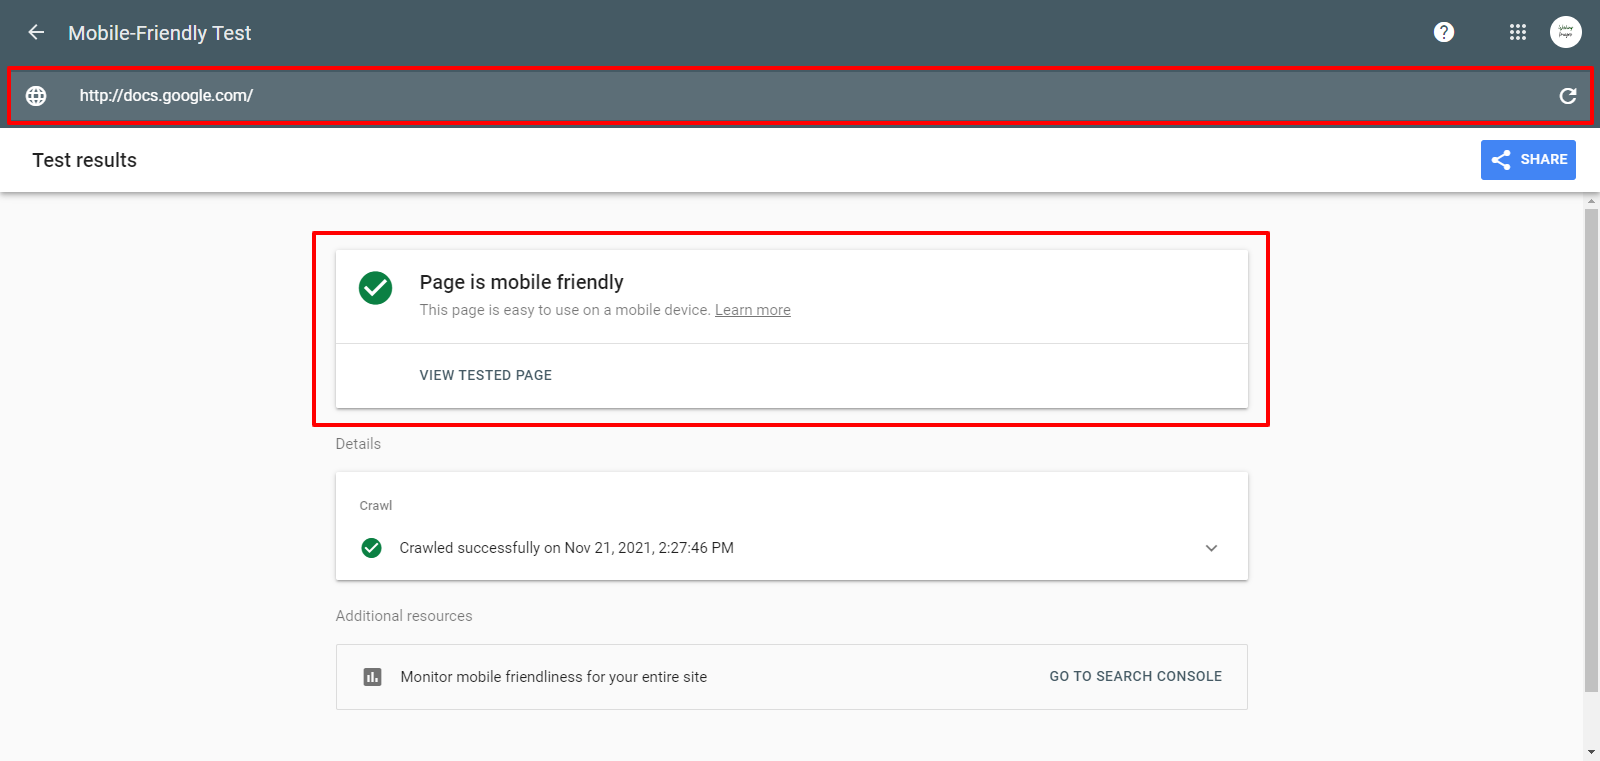Click the back arrow icon

[36, 32]
